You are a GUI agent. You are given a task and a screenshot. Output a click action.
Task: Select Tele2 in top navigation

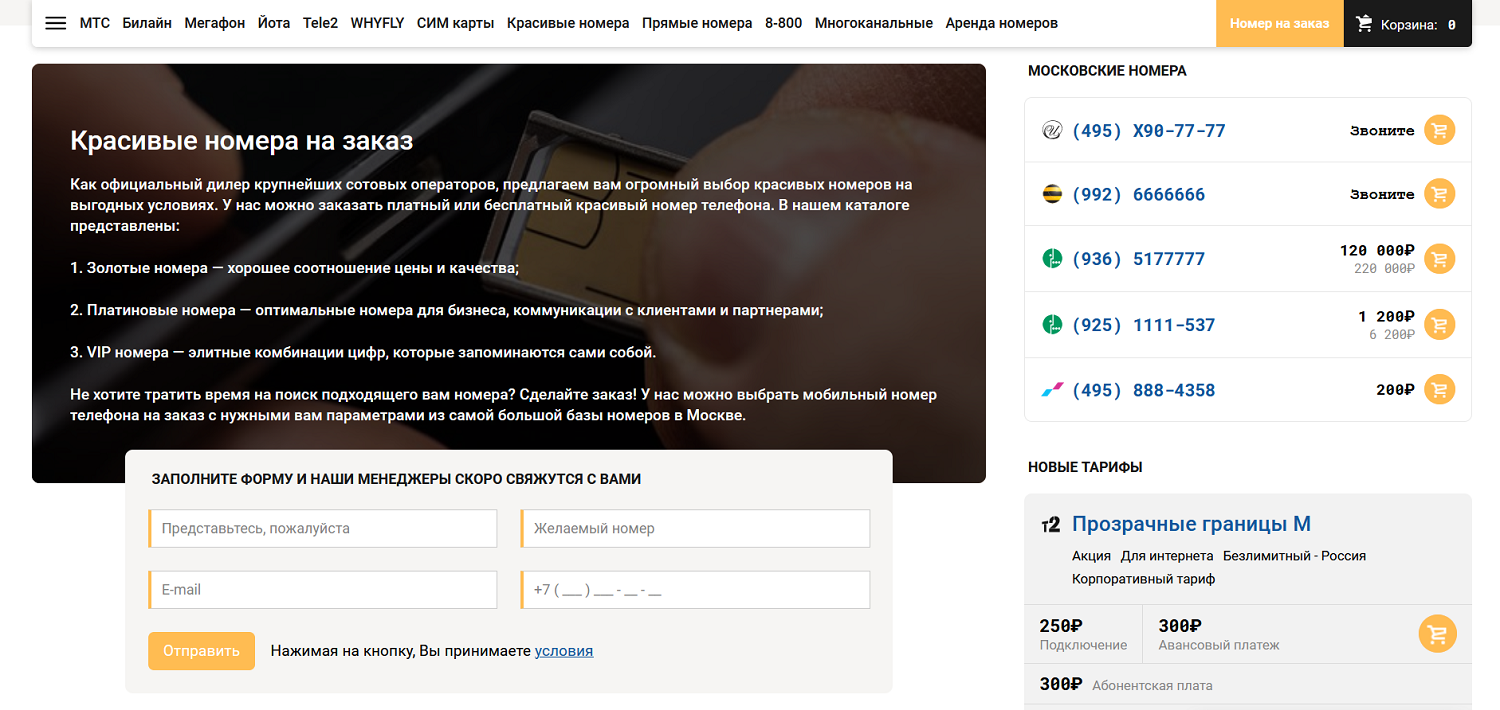[x=320, y=23]
